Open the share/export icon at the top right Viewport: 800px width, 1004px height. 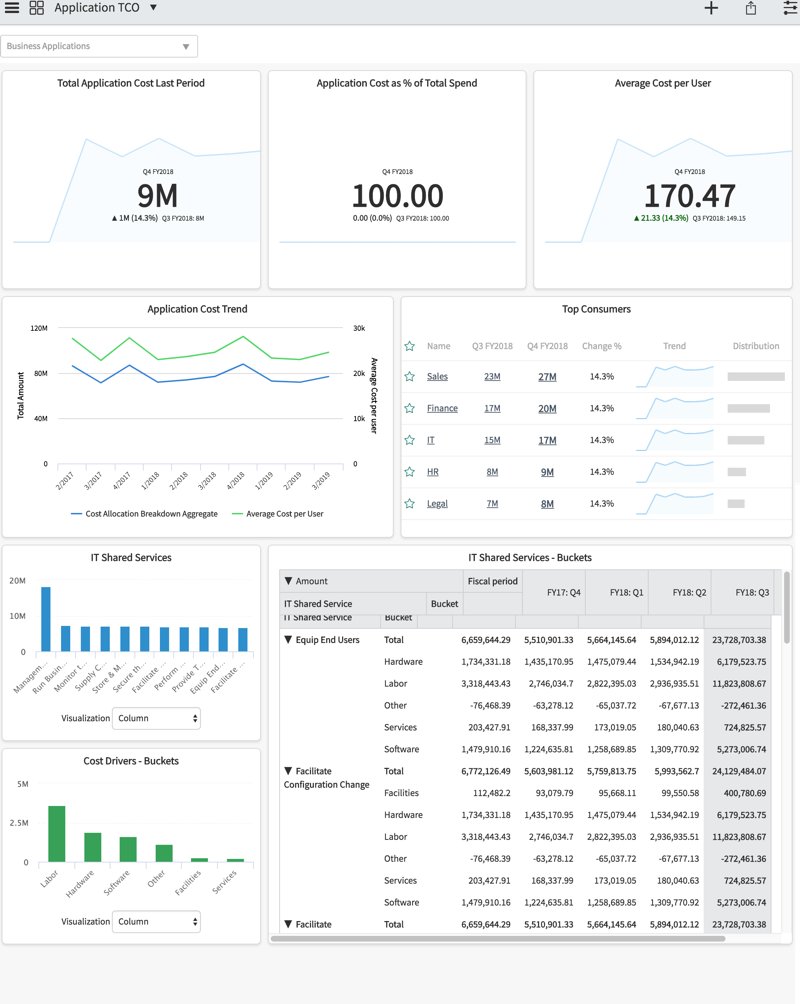click(750, 8)
